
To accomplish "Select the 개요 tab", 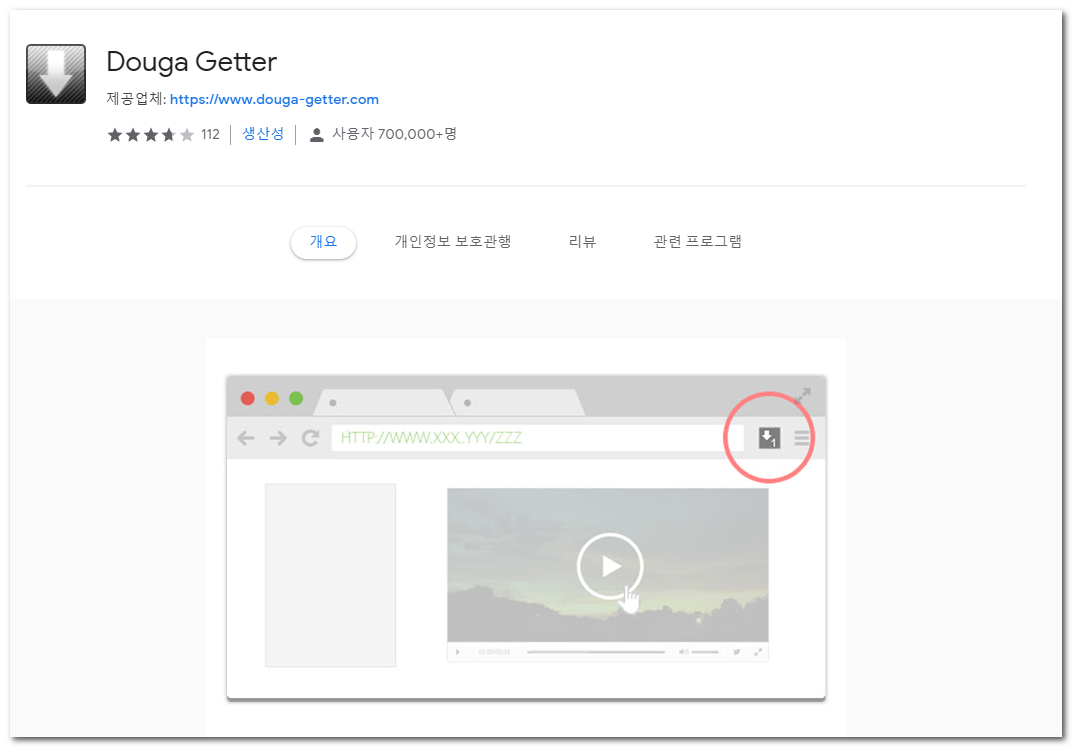I will click(323, 242).
